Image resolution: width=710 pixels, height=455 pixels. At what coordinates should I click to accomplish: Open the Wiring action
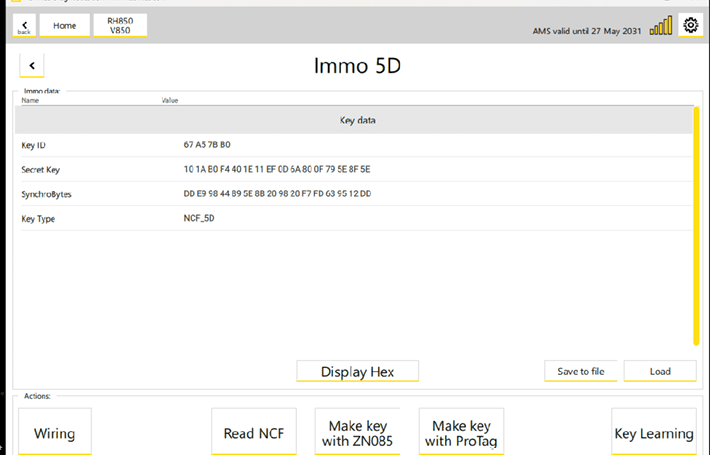[x=55, y=431]
